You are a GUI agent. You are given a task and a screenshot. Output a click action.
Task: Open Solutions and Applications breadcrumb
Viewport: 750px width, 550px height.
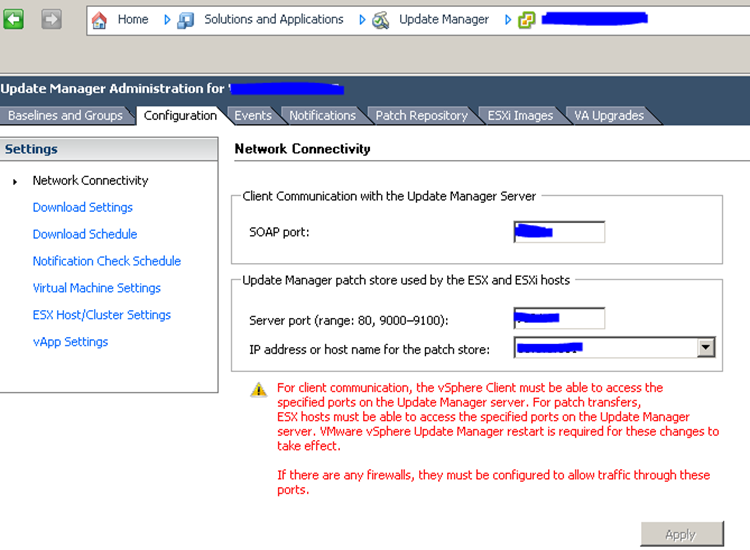click(x=274, y=20)
